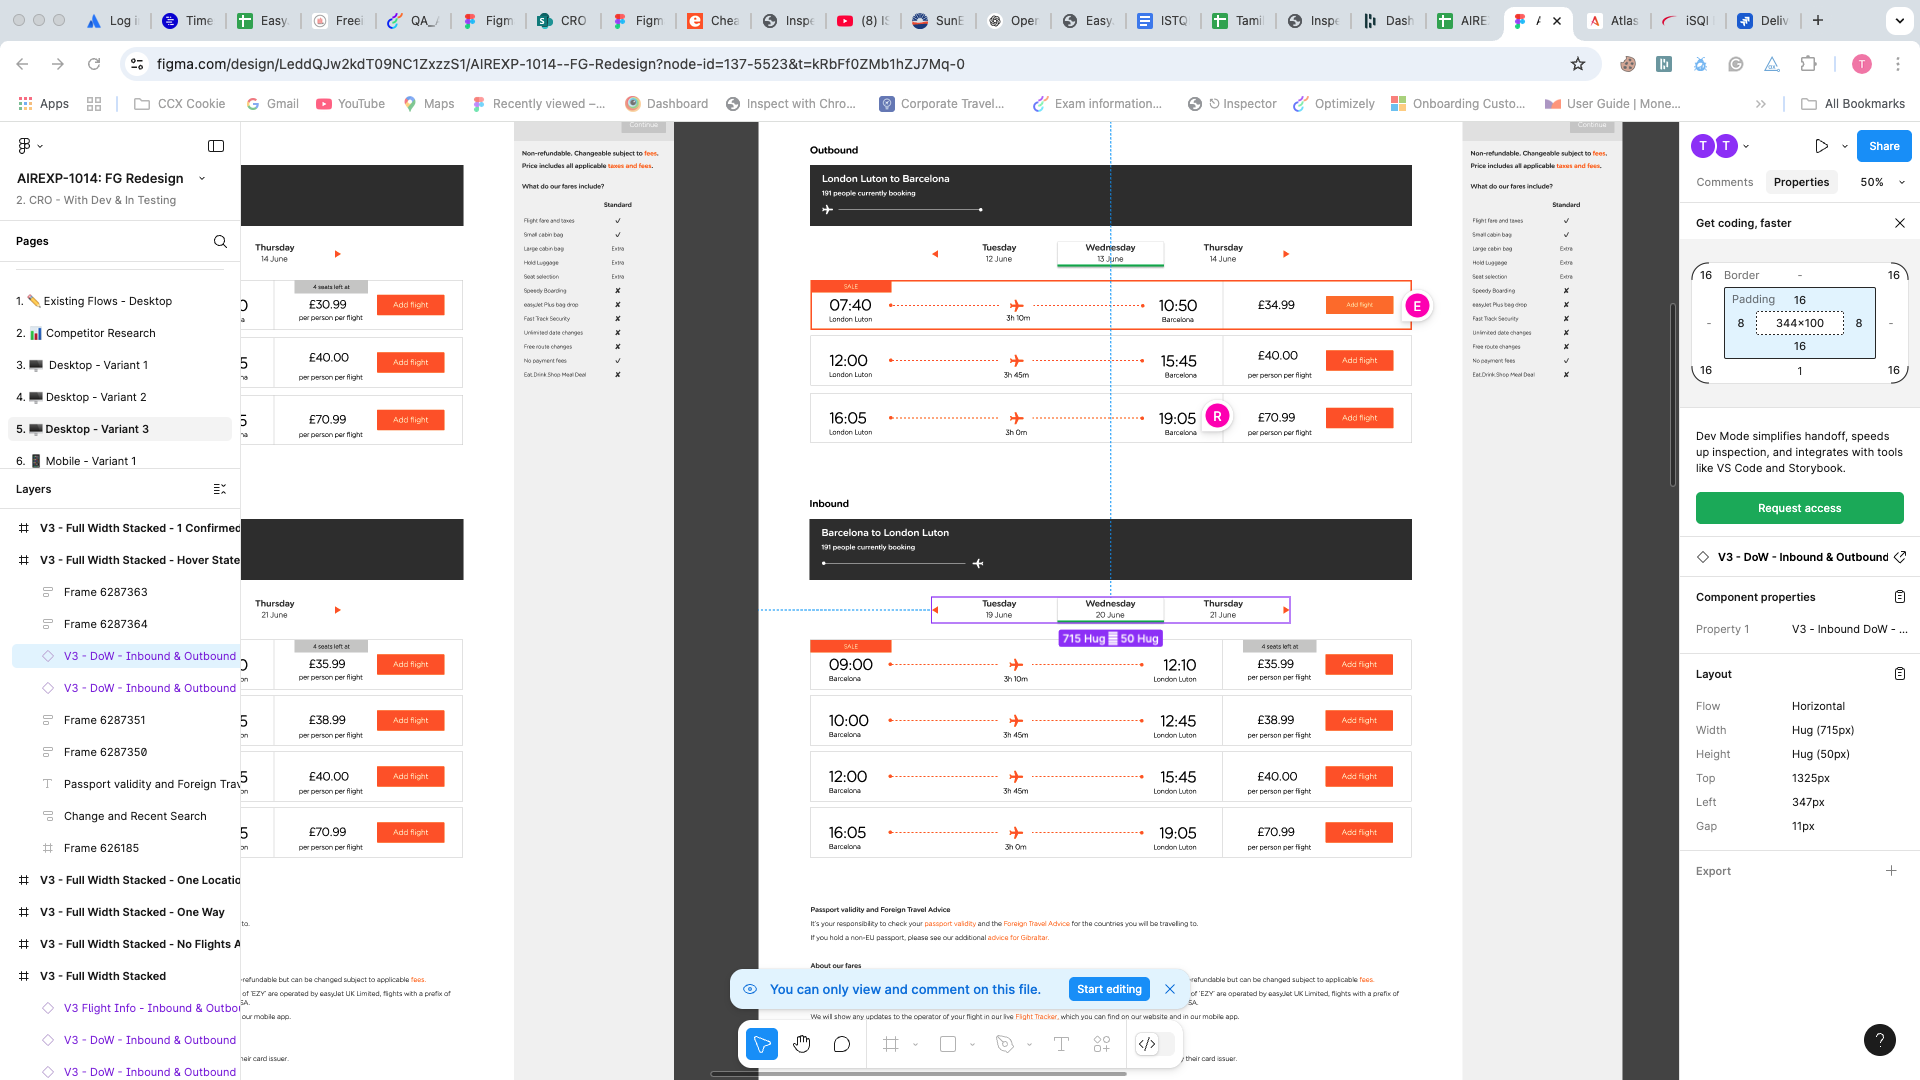Open present options dropdown arrow

[x=1845, y=146]
